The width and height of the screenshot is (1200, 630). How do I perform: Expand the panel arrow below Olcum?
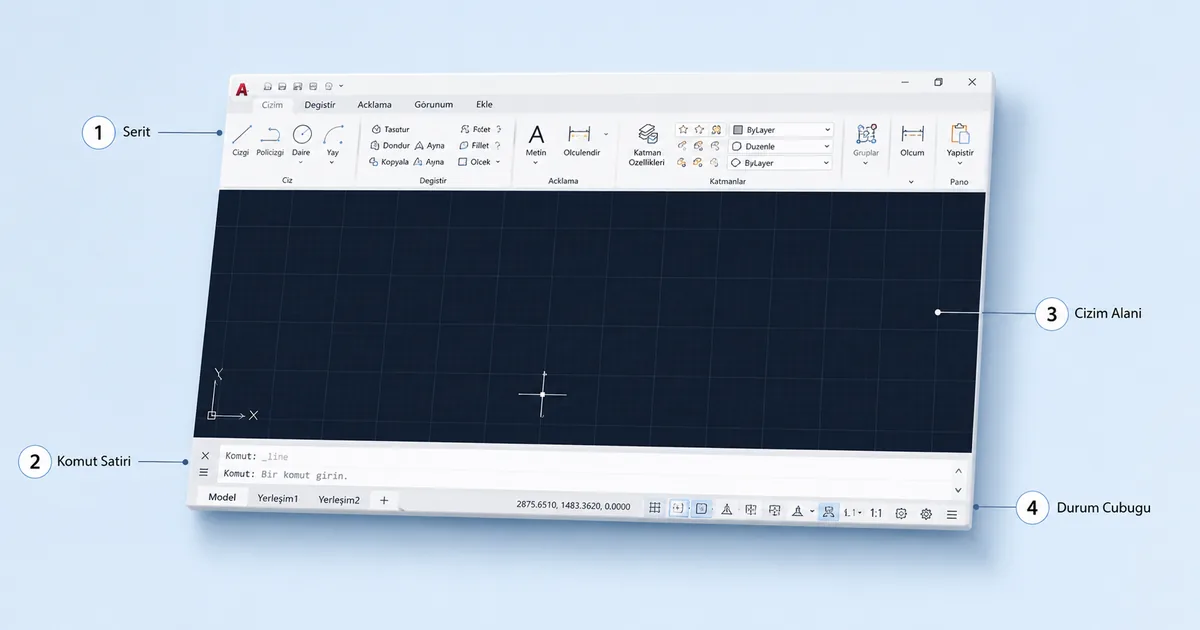click(911, 182)
